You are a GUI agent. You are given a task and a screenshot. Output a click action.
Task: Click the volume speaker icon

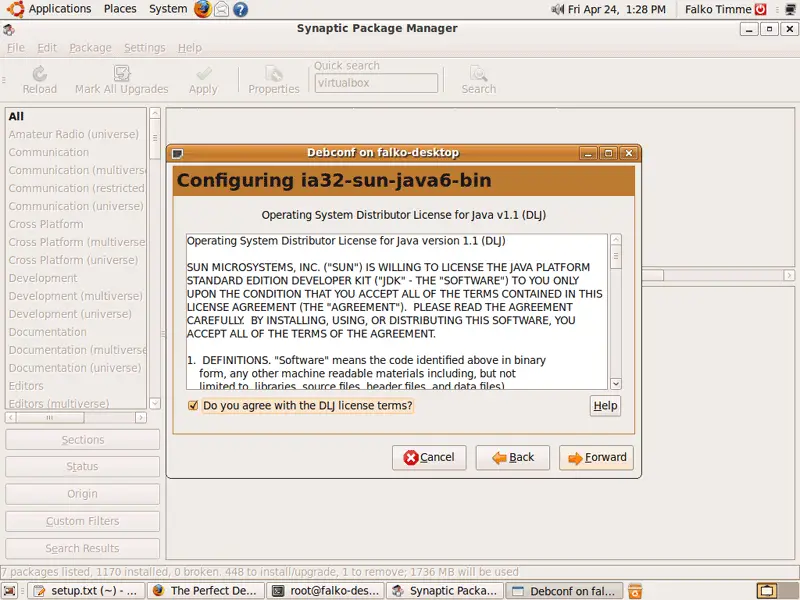click(557, 9)
